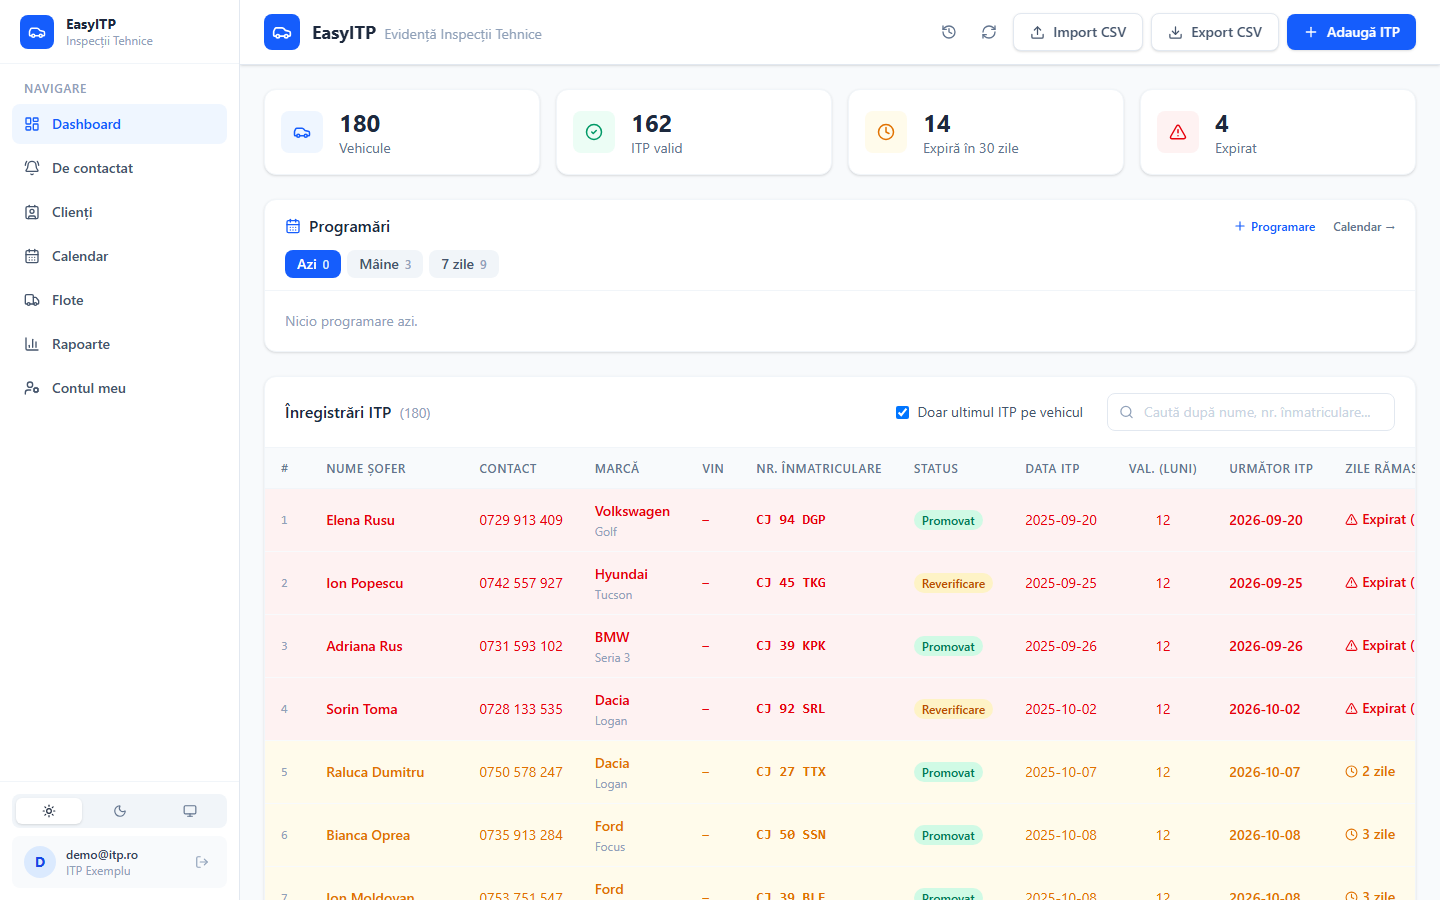This screenshot has height=900, width=1440.
Task: Click the 3 zile clock icon for Bianca Oprea
Action: (x=1352, y=835)
